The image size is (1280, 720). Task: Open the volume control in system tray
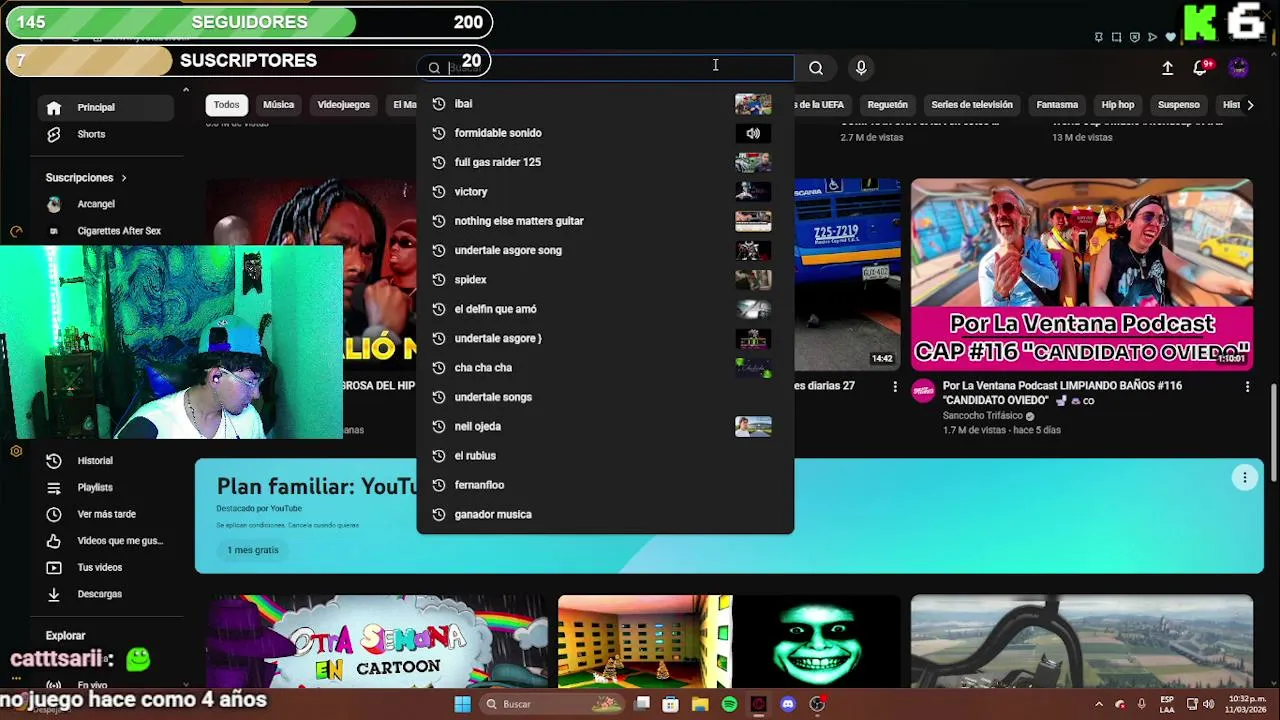coord(1208,704)
